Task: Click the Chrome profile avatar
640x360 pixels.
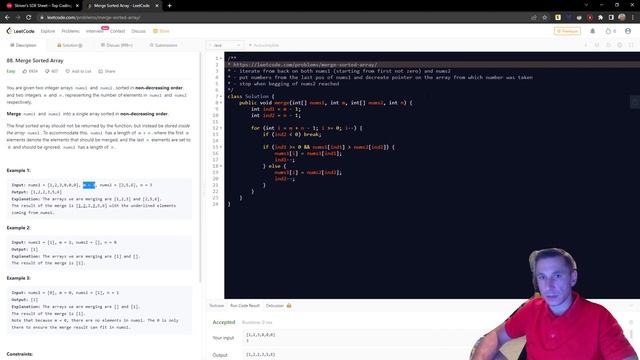Action: [622, 18]
